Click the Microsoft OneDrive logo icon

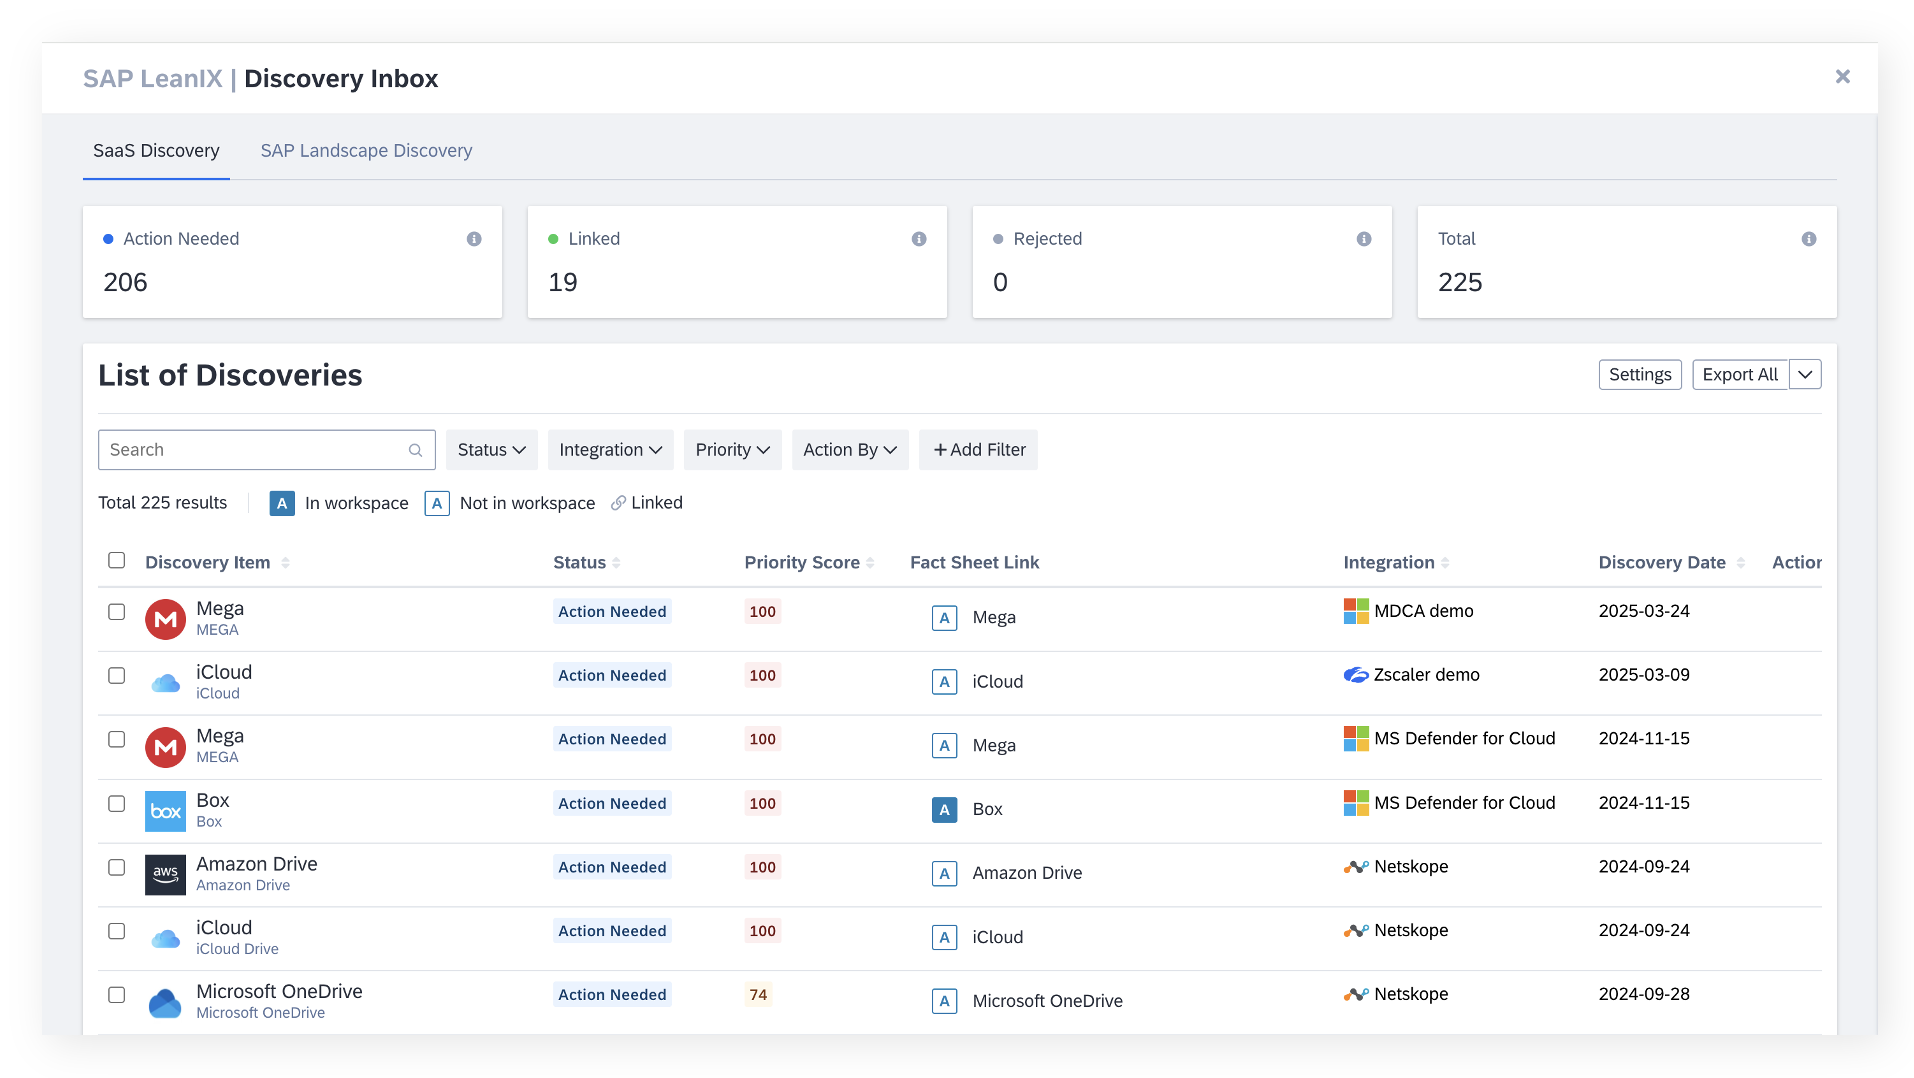click(165, 1003)
